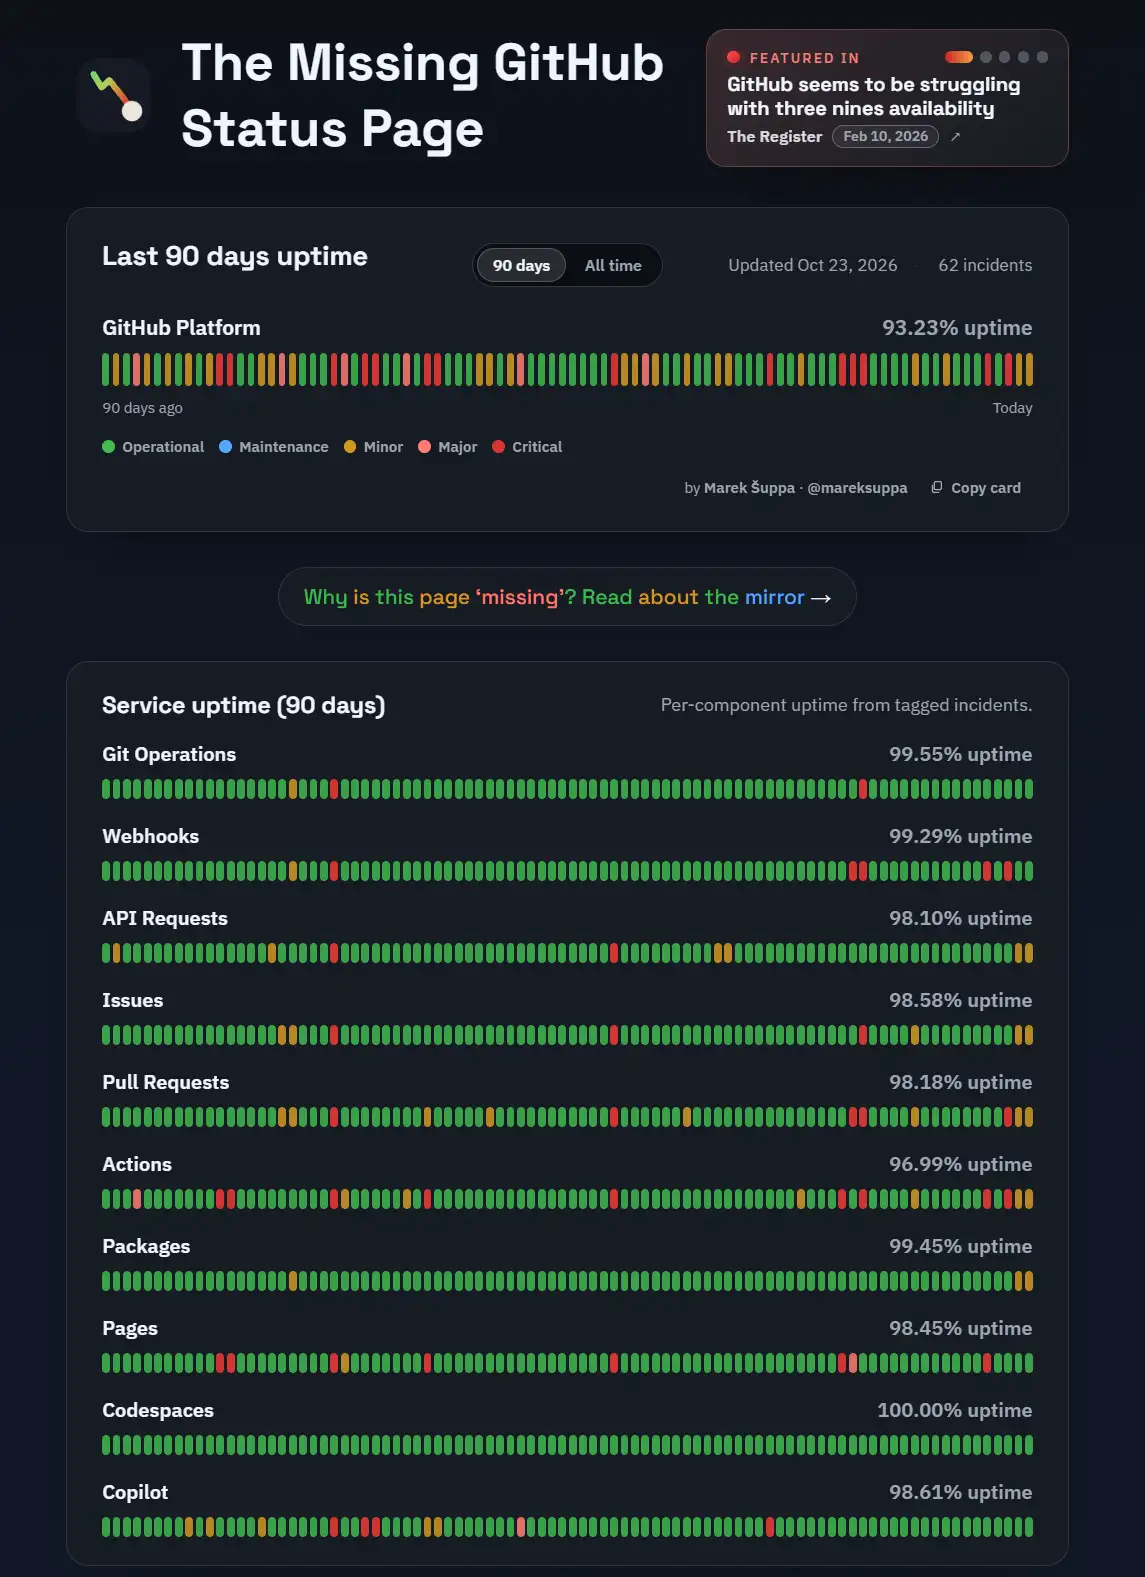
Task: Open the external link arrow beside Feb 10, 2026
Action: [x=955, y=137]
